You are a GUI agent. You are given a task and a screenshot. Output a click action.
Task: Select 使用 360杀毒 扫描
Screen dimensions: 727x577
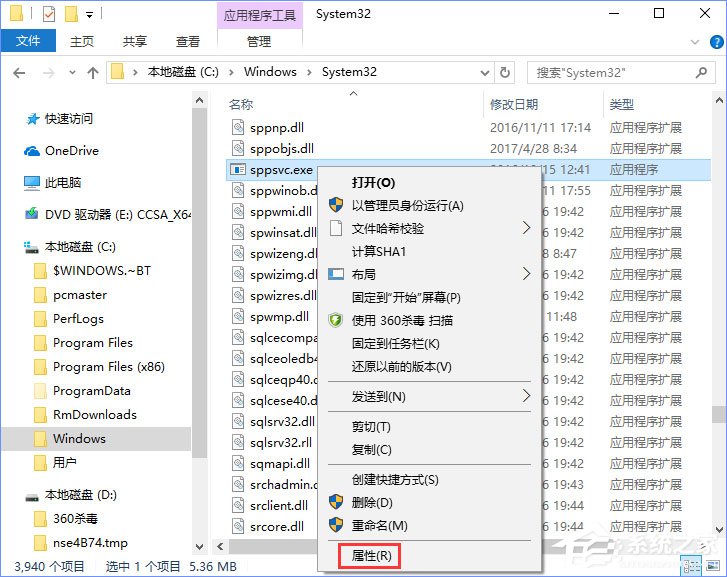429,321
